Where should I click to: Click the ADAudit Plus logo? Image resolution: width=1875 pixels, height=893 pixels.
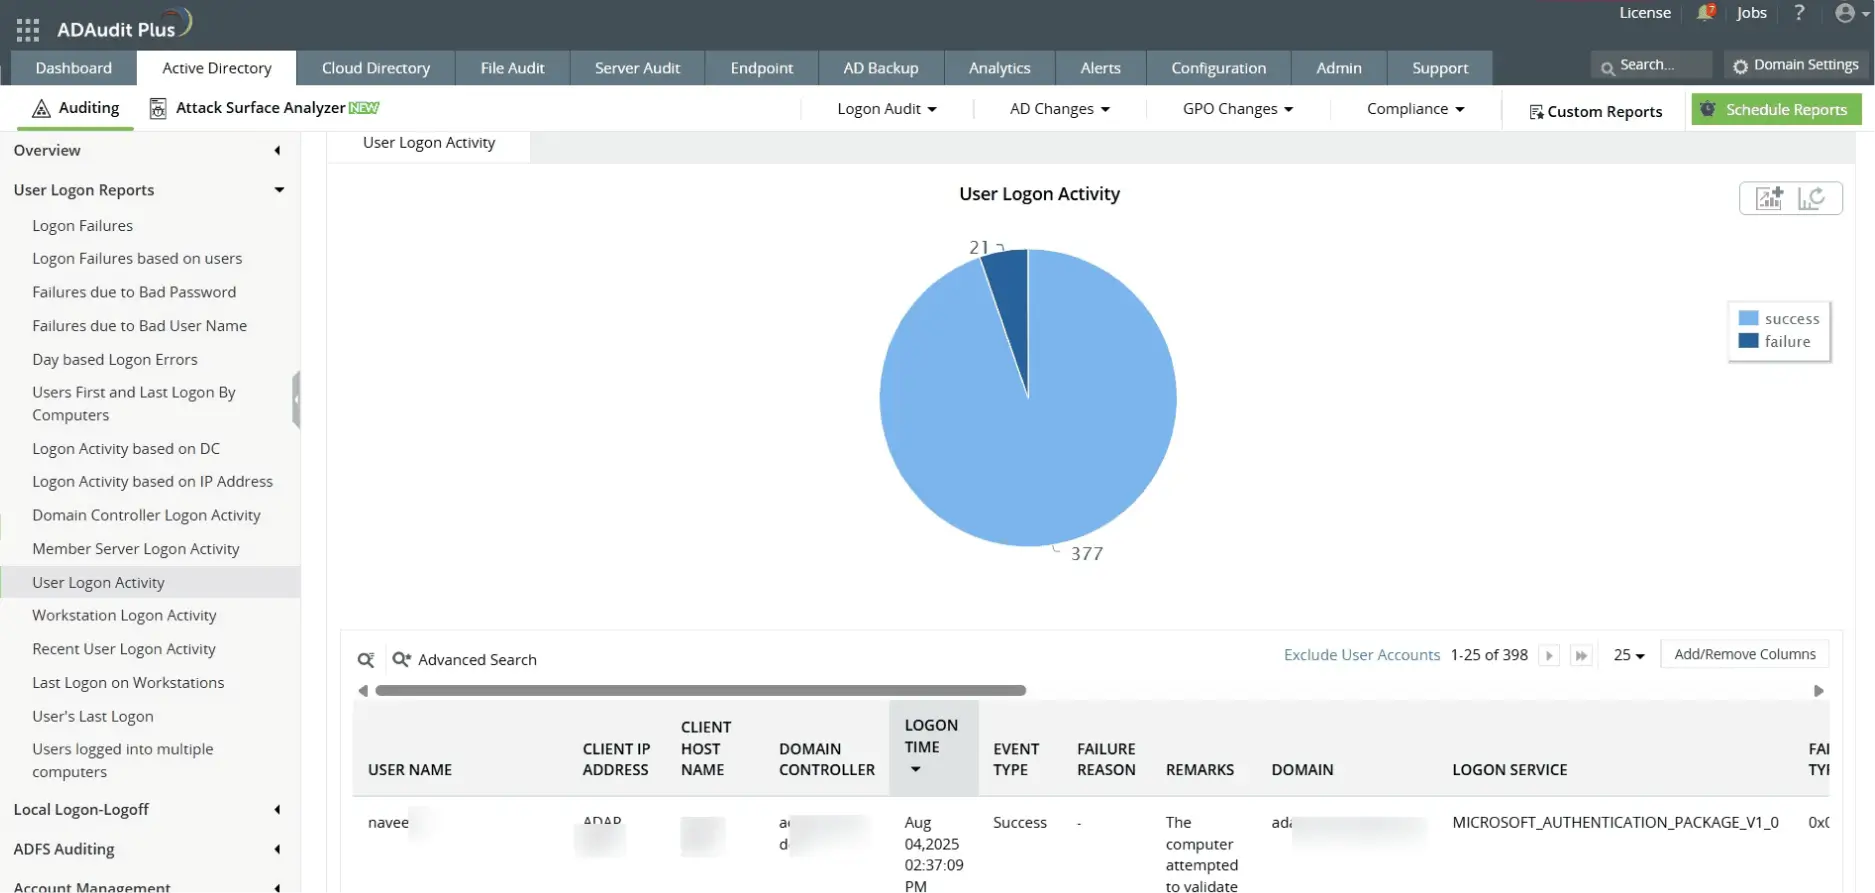[x=124, y=25]
